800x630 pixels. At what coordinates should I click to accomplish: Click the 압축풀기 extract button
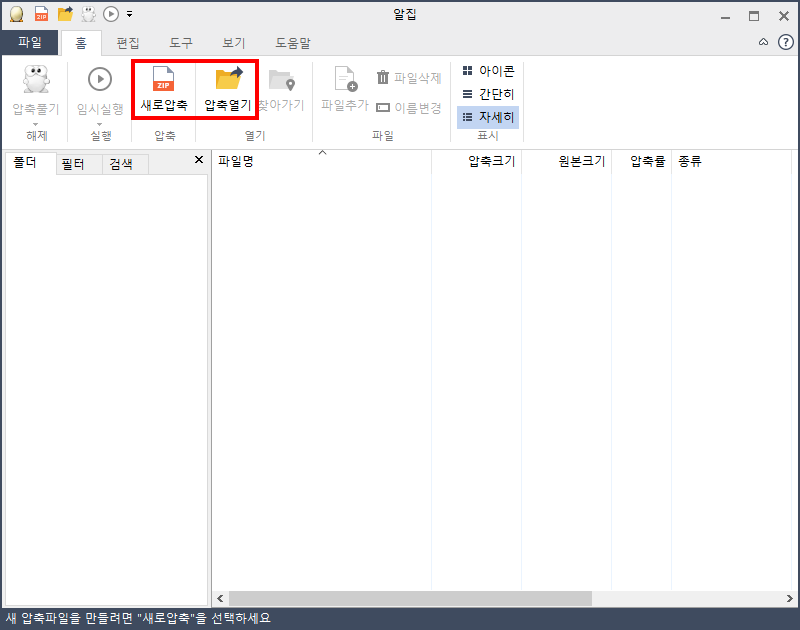pos(36,90)
